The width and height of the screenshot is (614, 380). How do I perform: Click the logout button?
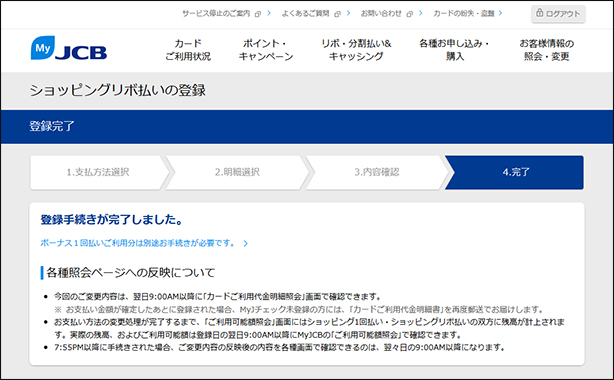(558, 14)
